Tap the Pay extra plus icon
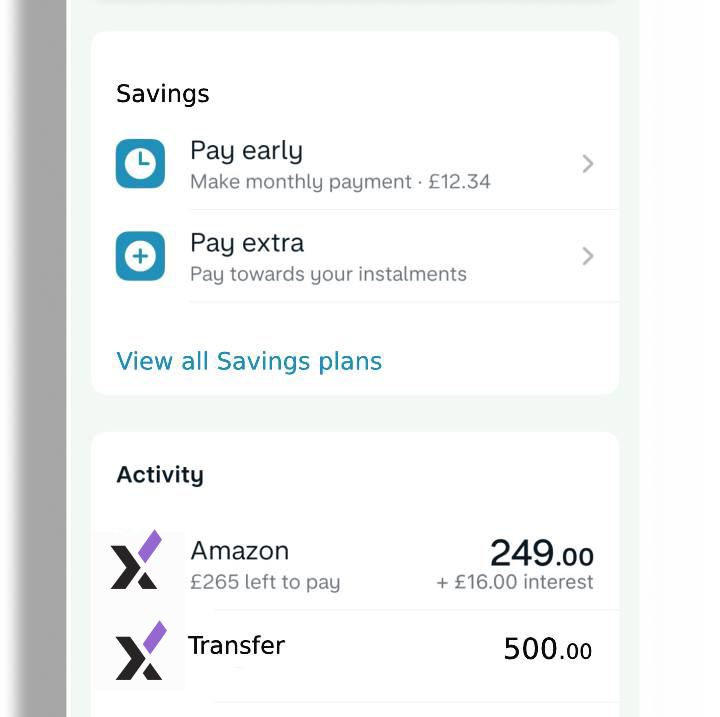Screen dimensions: 720x717 (x=140, y=256)
